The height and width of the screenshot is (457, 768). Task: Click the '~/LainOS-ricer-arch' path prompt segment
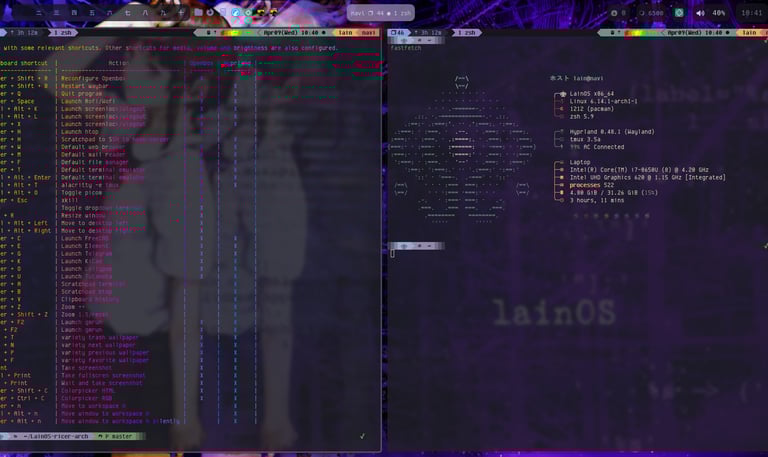click(x=56, y=436)
